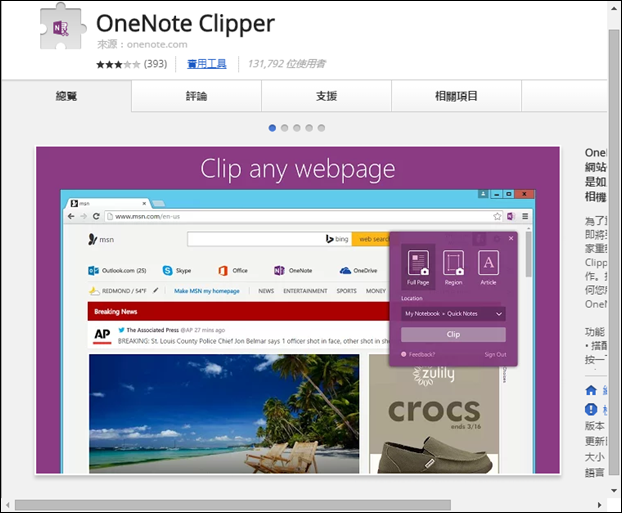Choose the Article clip mode

[488, 267]
